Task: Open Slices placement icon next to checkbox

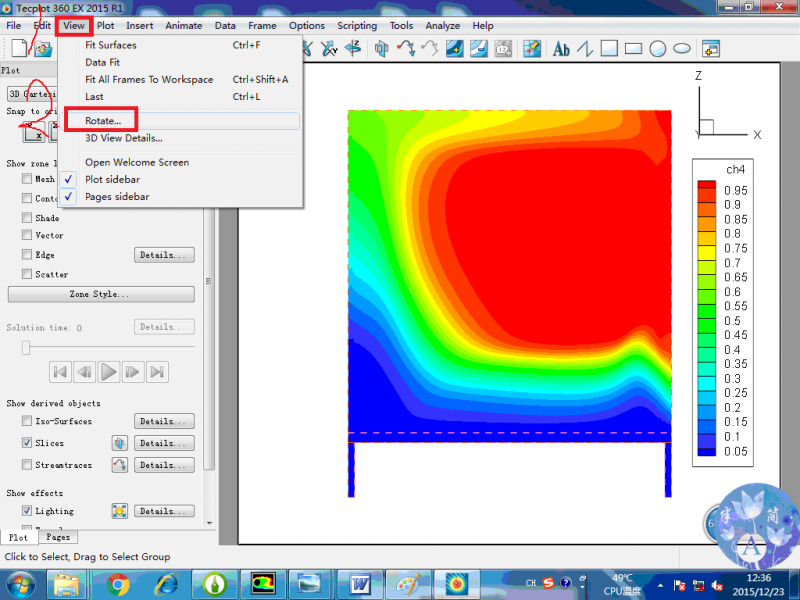Action: 119,443
